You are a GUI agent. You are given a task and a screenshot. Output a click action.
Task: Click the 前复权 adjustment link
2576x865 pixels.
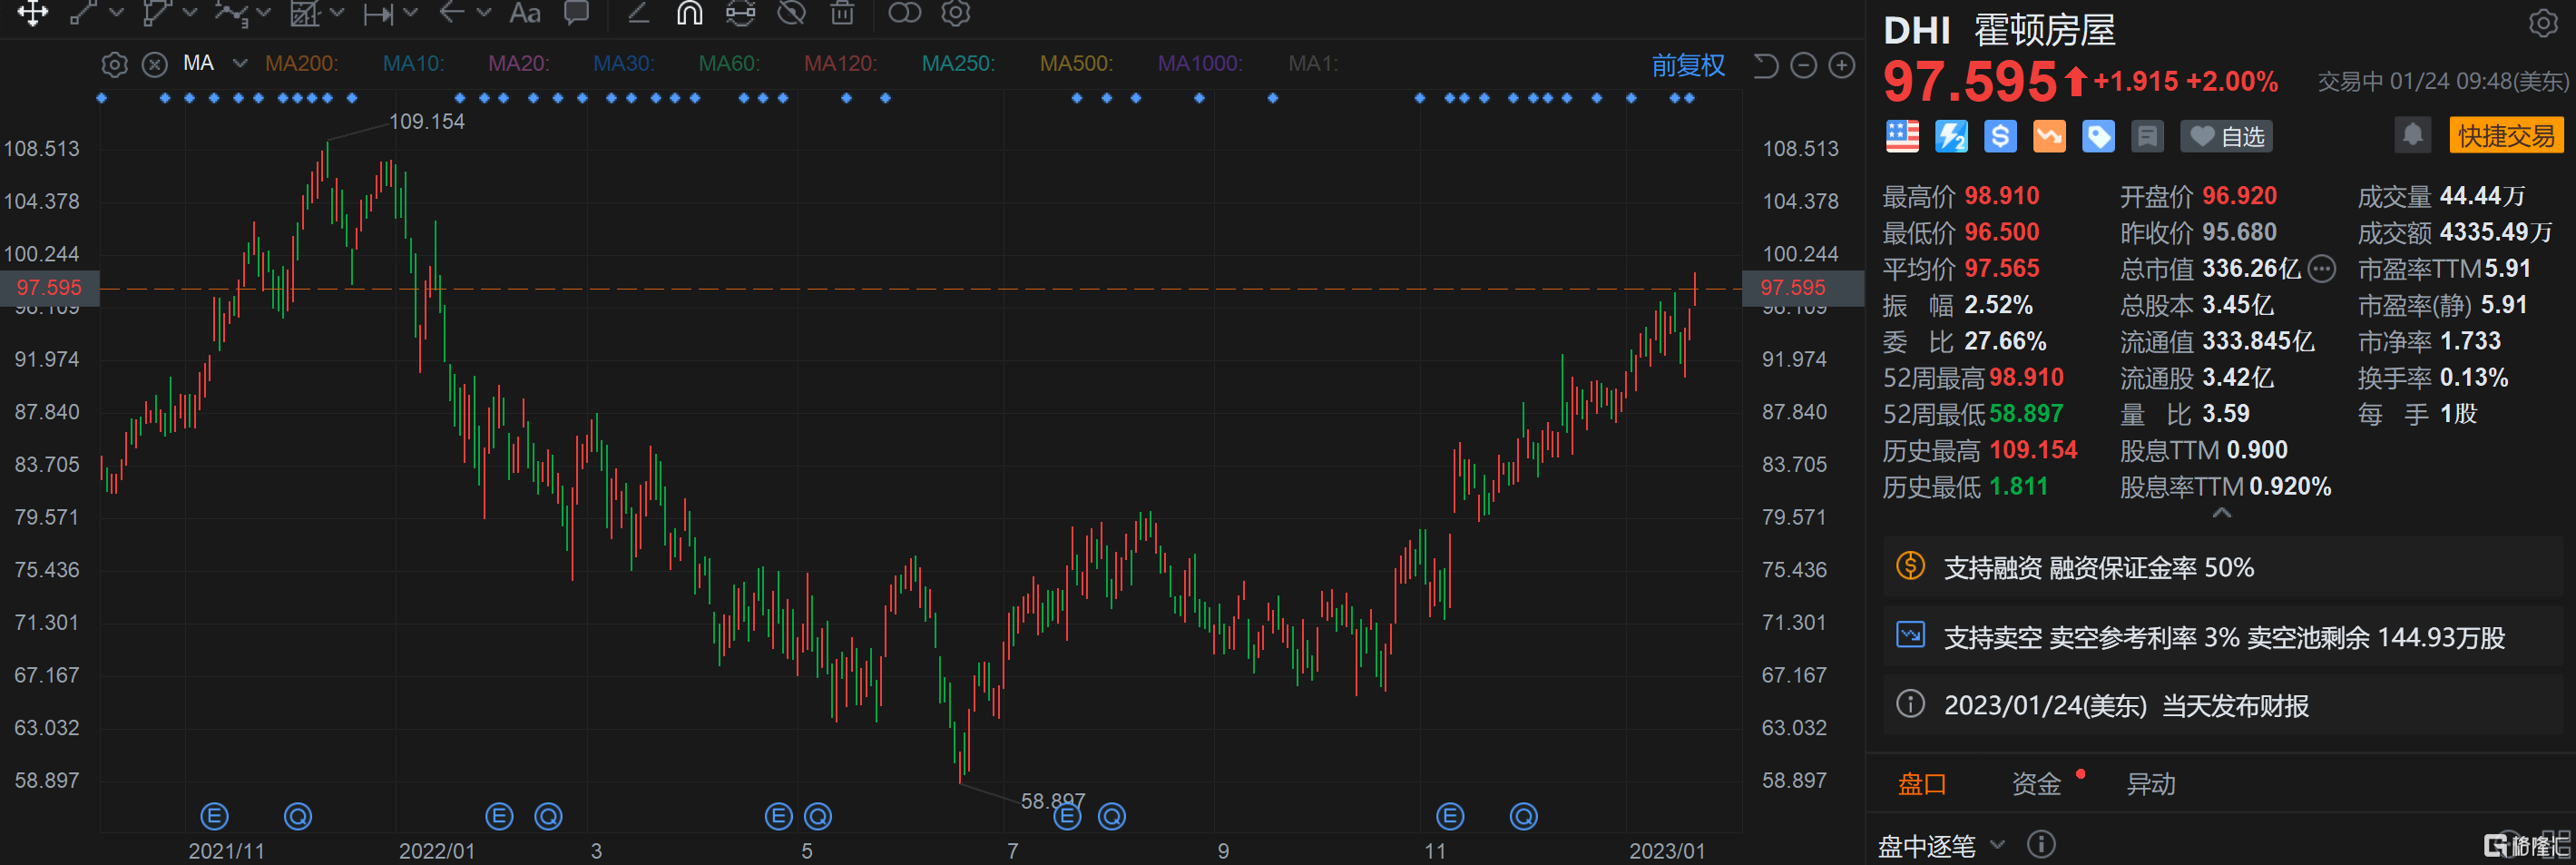click(1687, 66)
